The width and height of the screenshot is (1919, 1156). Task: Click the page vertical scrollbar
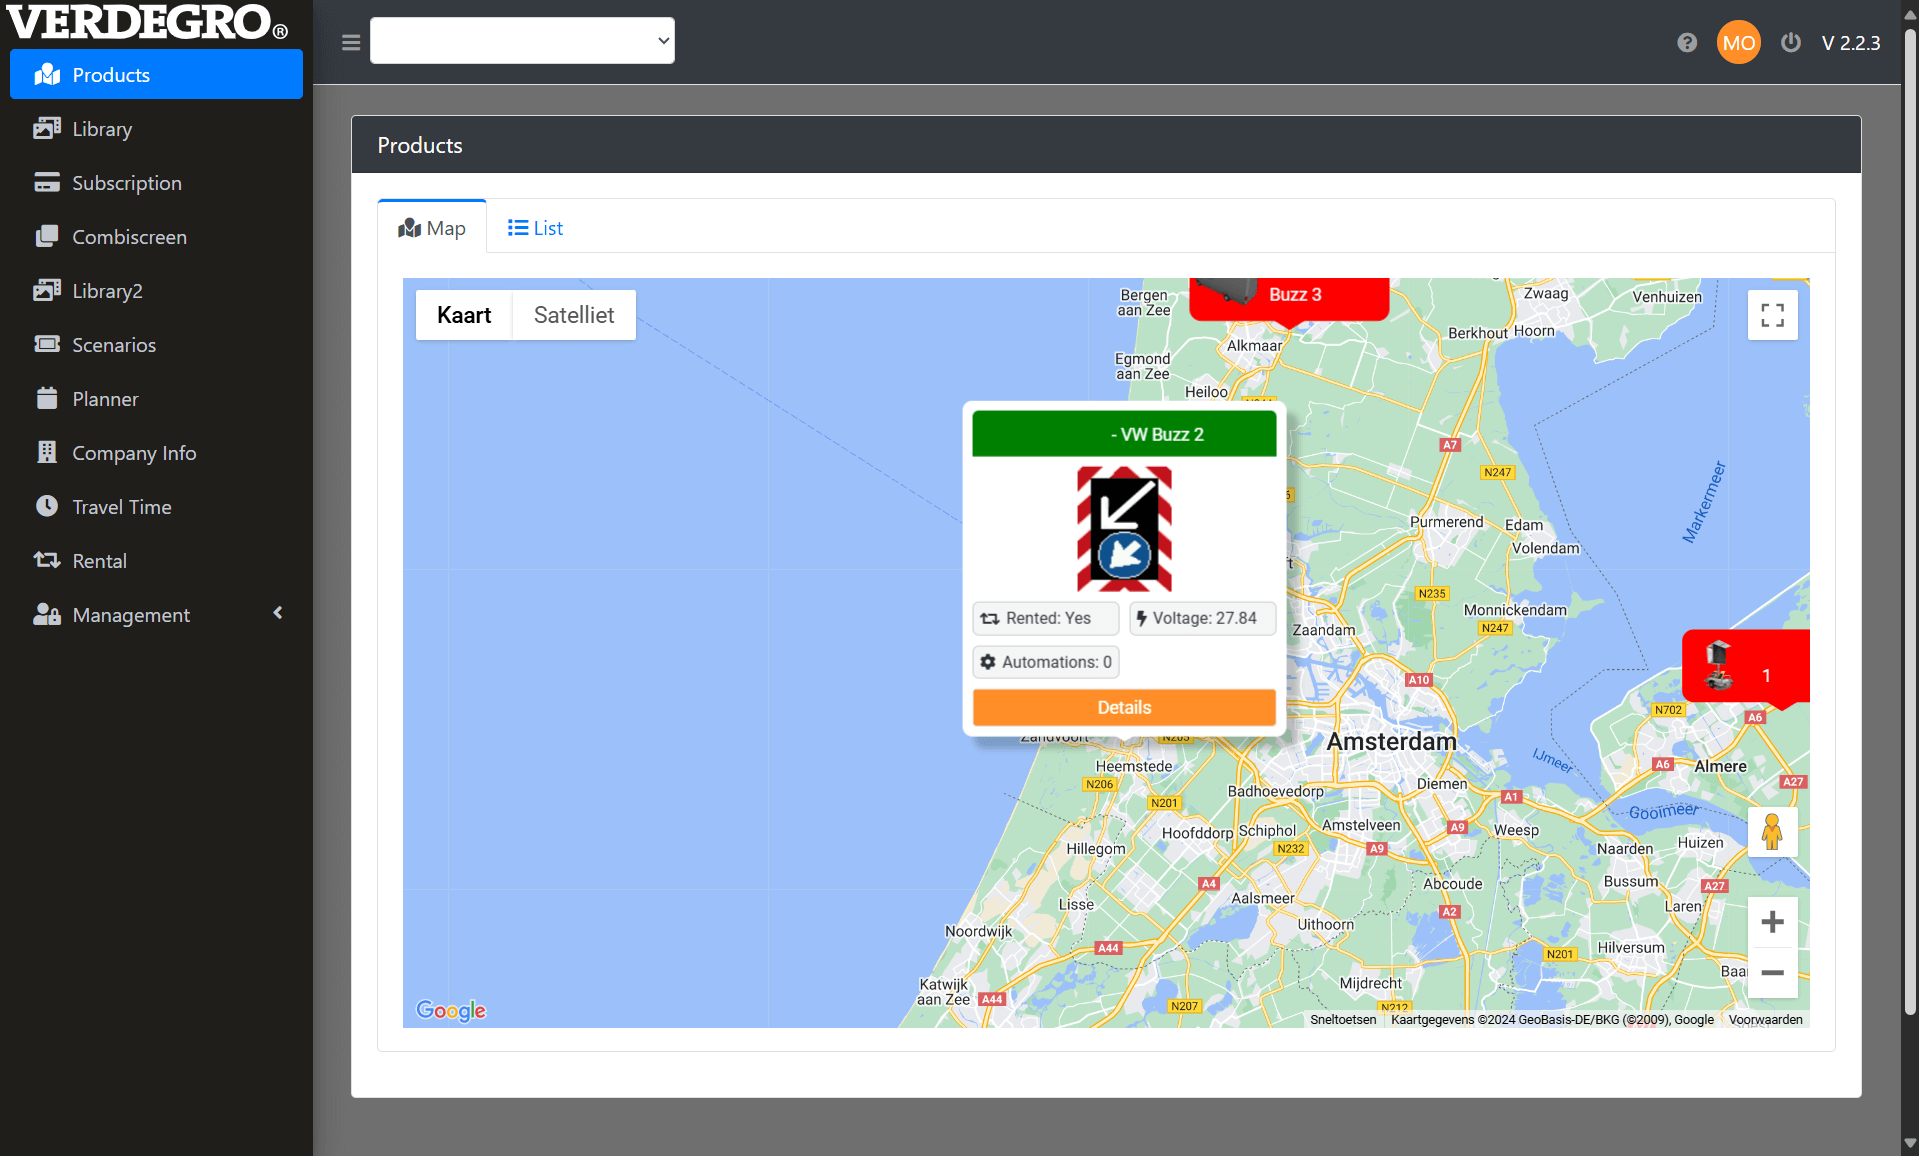(x=1910, y=520)
